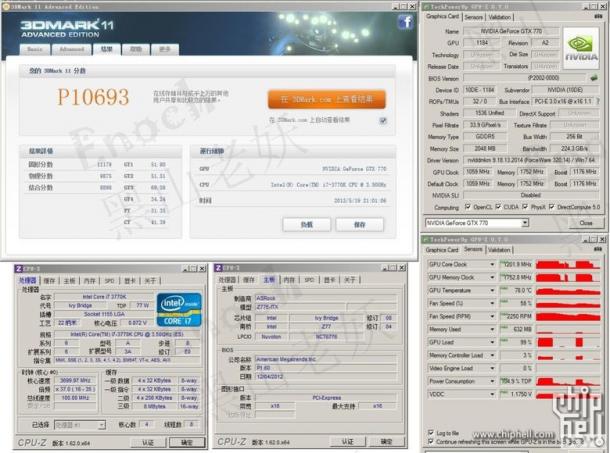Open the 已选择 processor dropdown in CPU-Z
This screenshot has height=453, width=610.
coord(102,425)
